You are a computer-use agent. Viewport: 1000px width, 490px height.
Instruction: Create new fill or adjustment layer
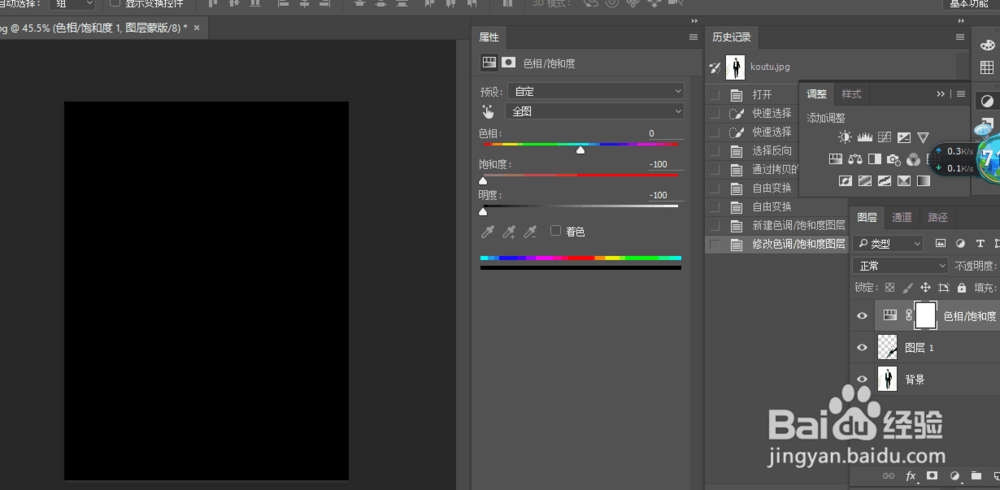pyautogui.click(x=954, y=475)
